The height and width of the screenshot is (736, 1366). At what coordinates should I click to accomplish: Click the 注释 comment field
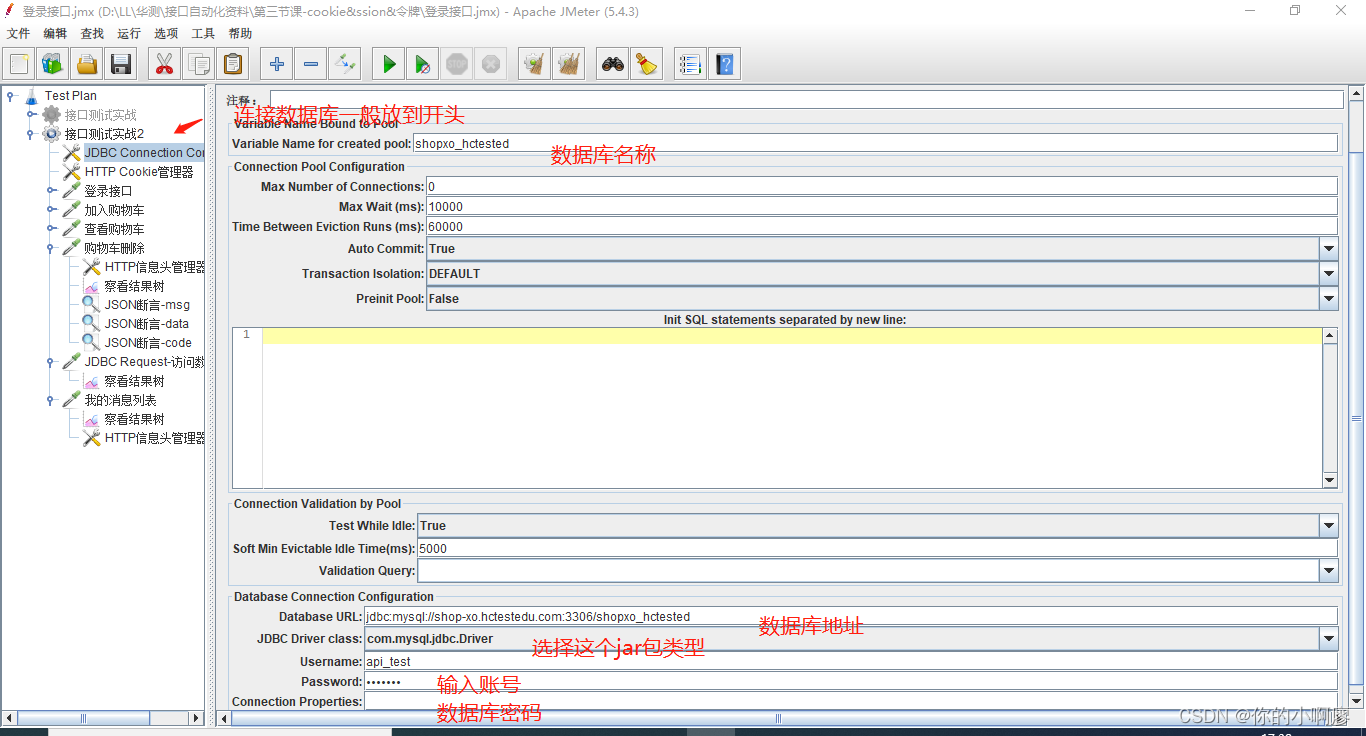pos(806,100)
